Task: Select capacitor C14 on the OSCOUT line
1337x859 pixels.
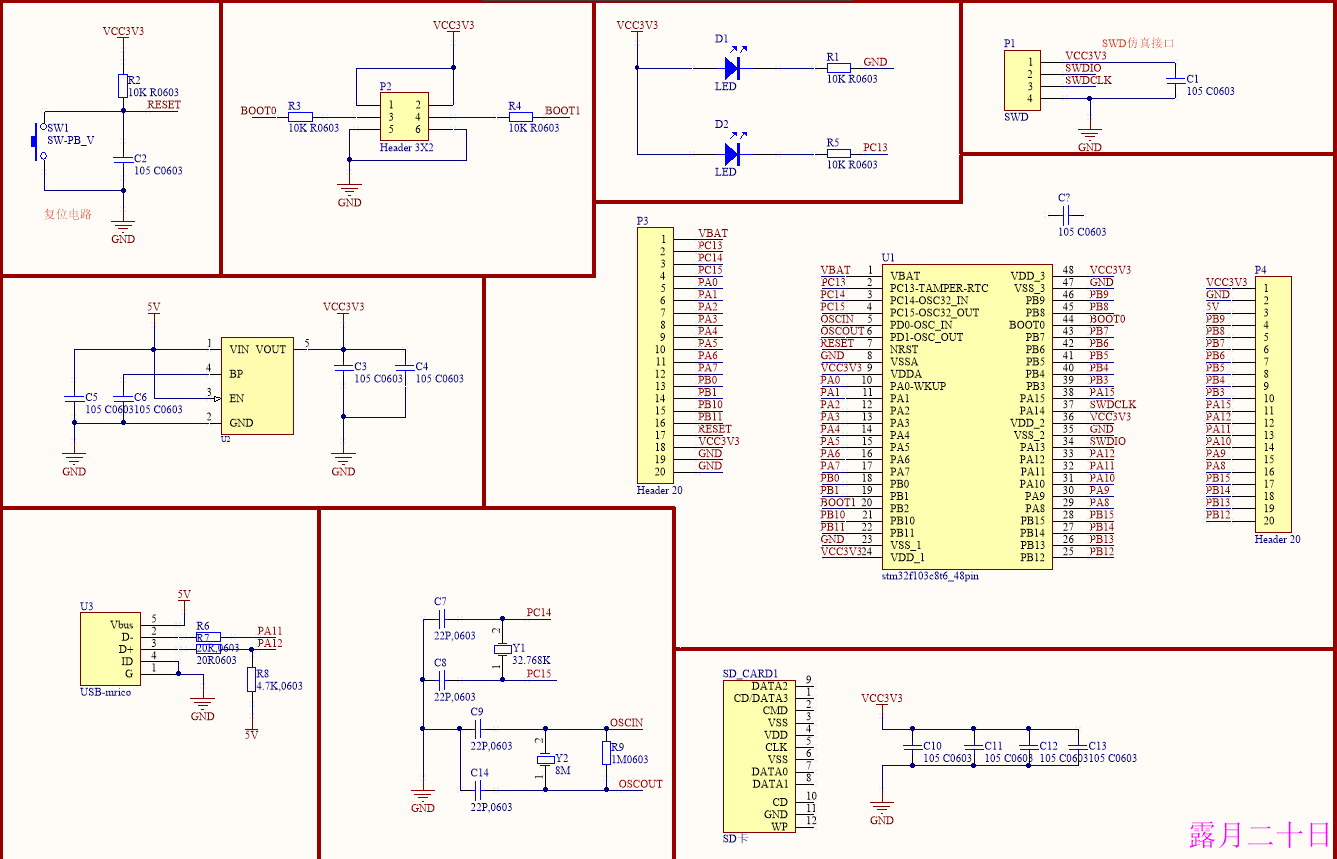Action: (x=478, y=790)
